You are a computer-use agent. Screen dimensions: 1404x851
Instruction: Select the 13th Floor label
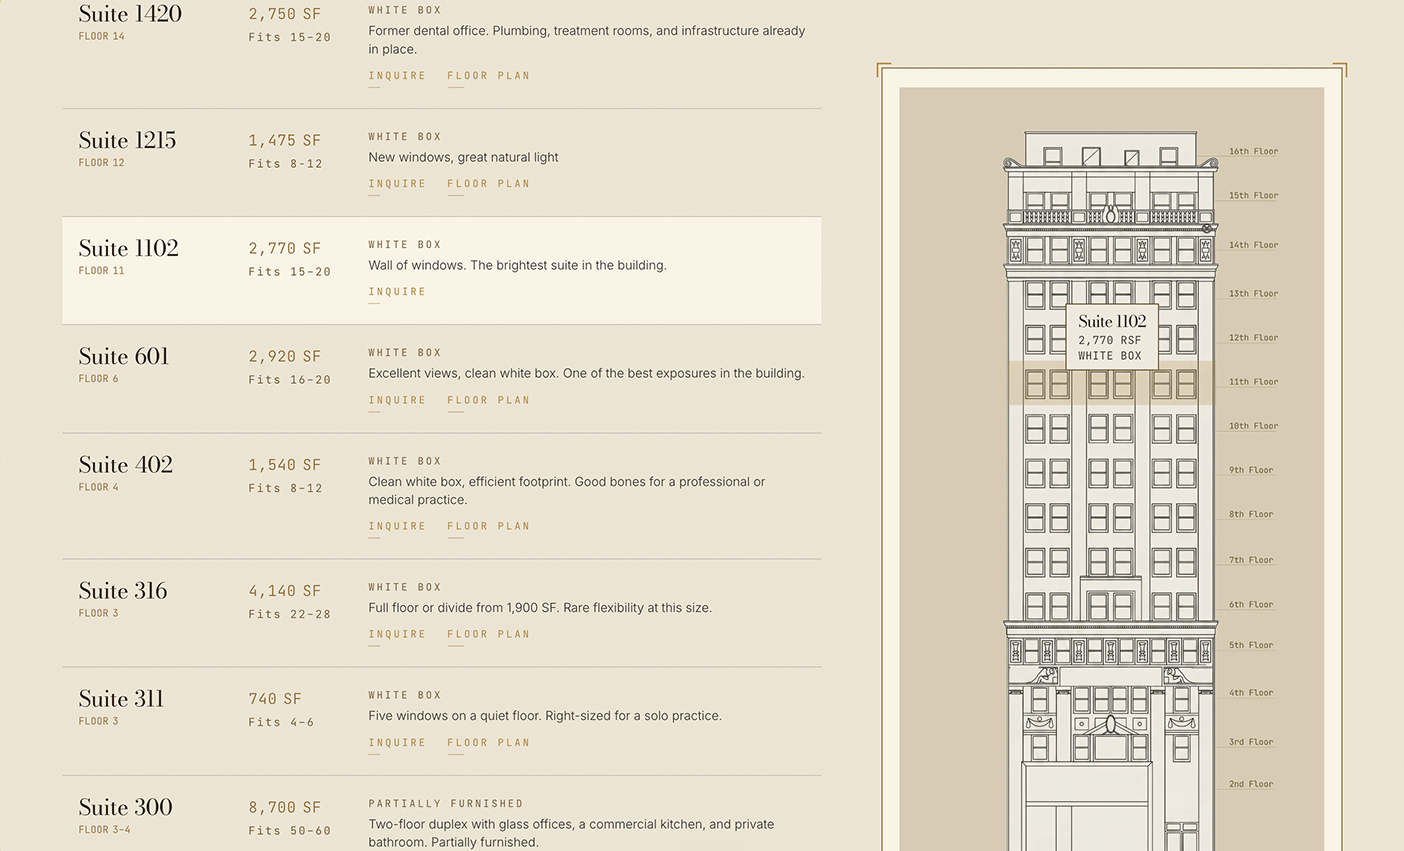tap(1253, 294)
